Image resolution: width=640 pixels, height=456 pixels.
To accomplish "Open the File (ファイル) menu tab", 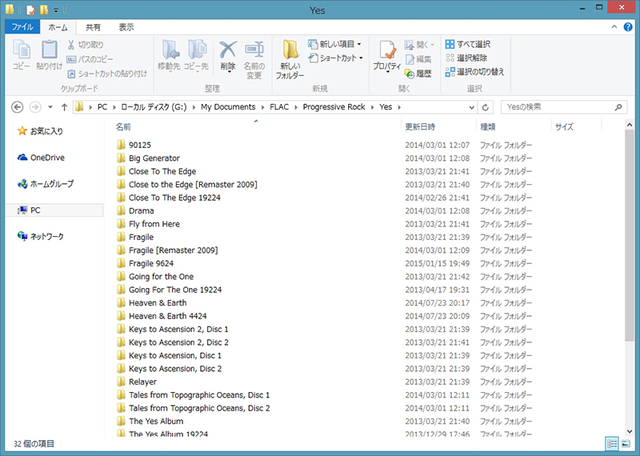I will (23, 28).
